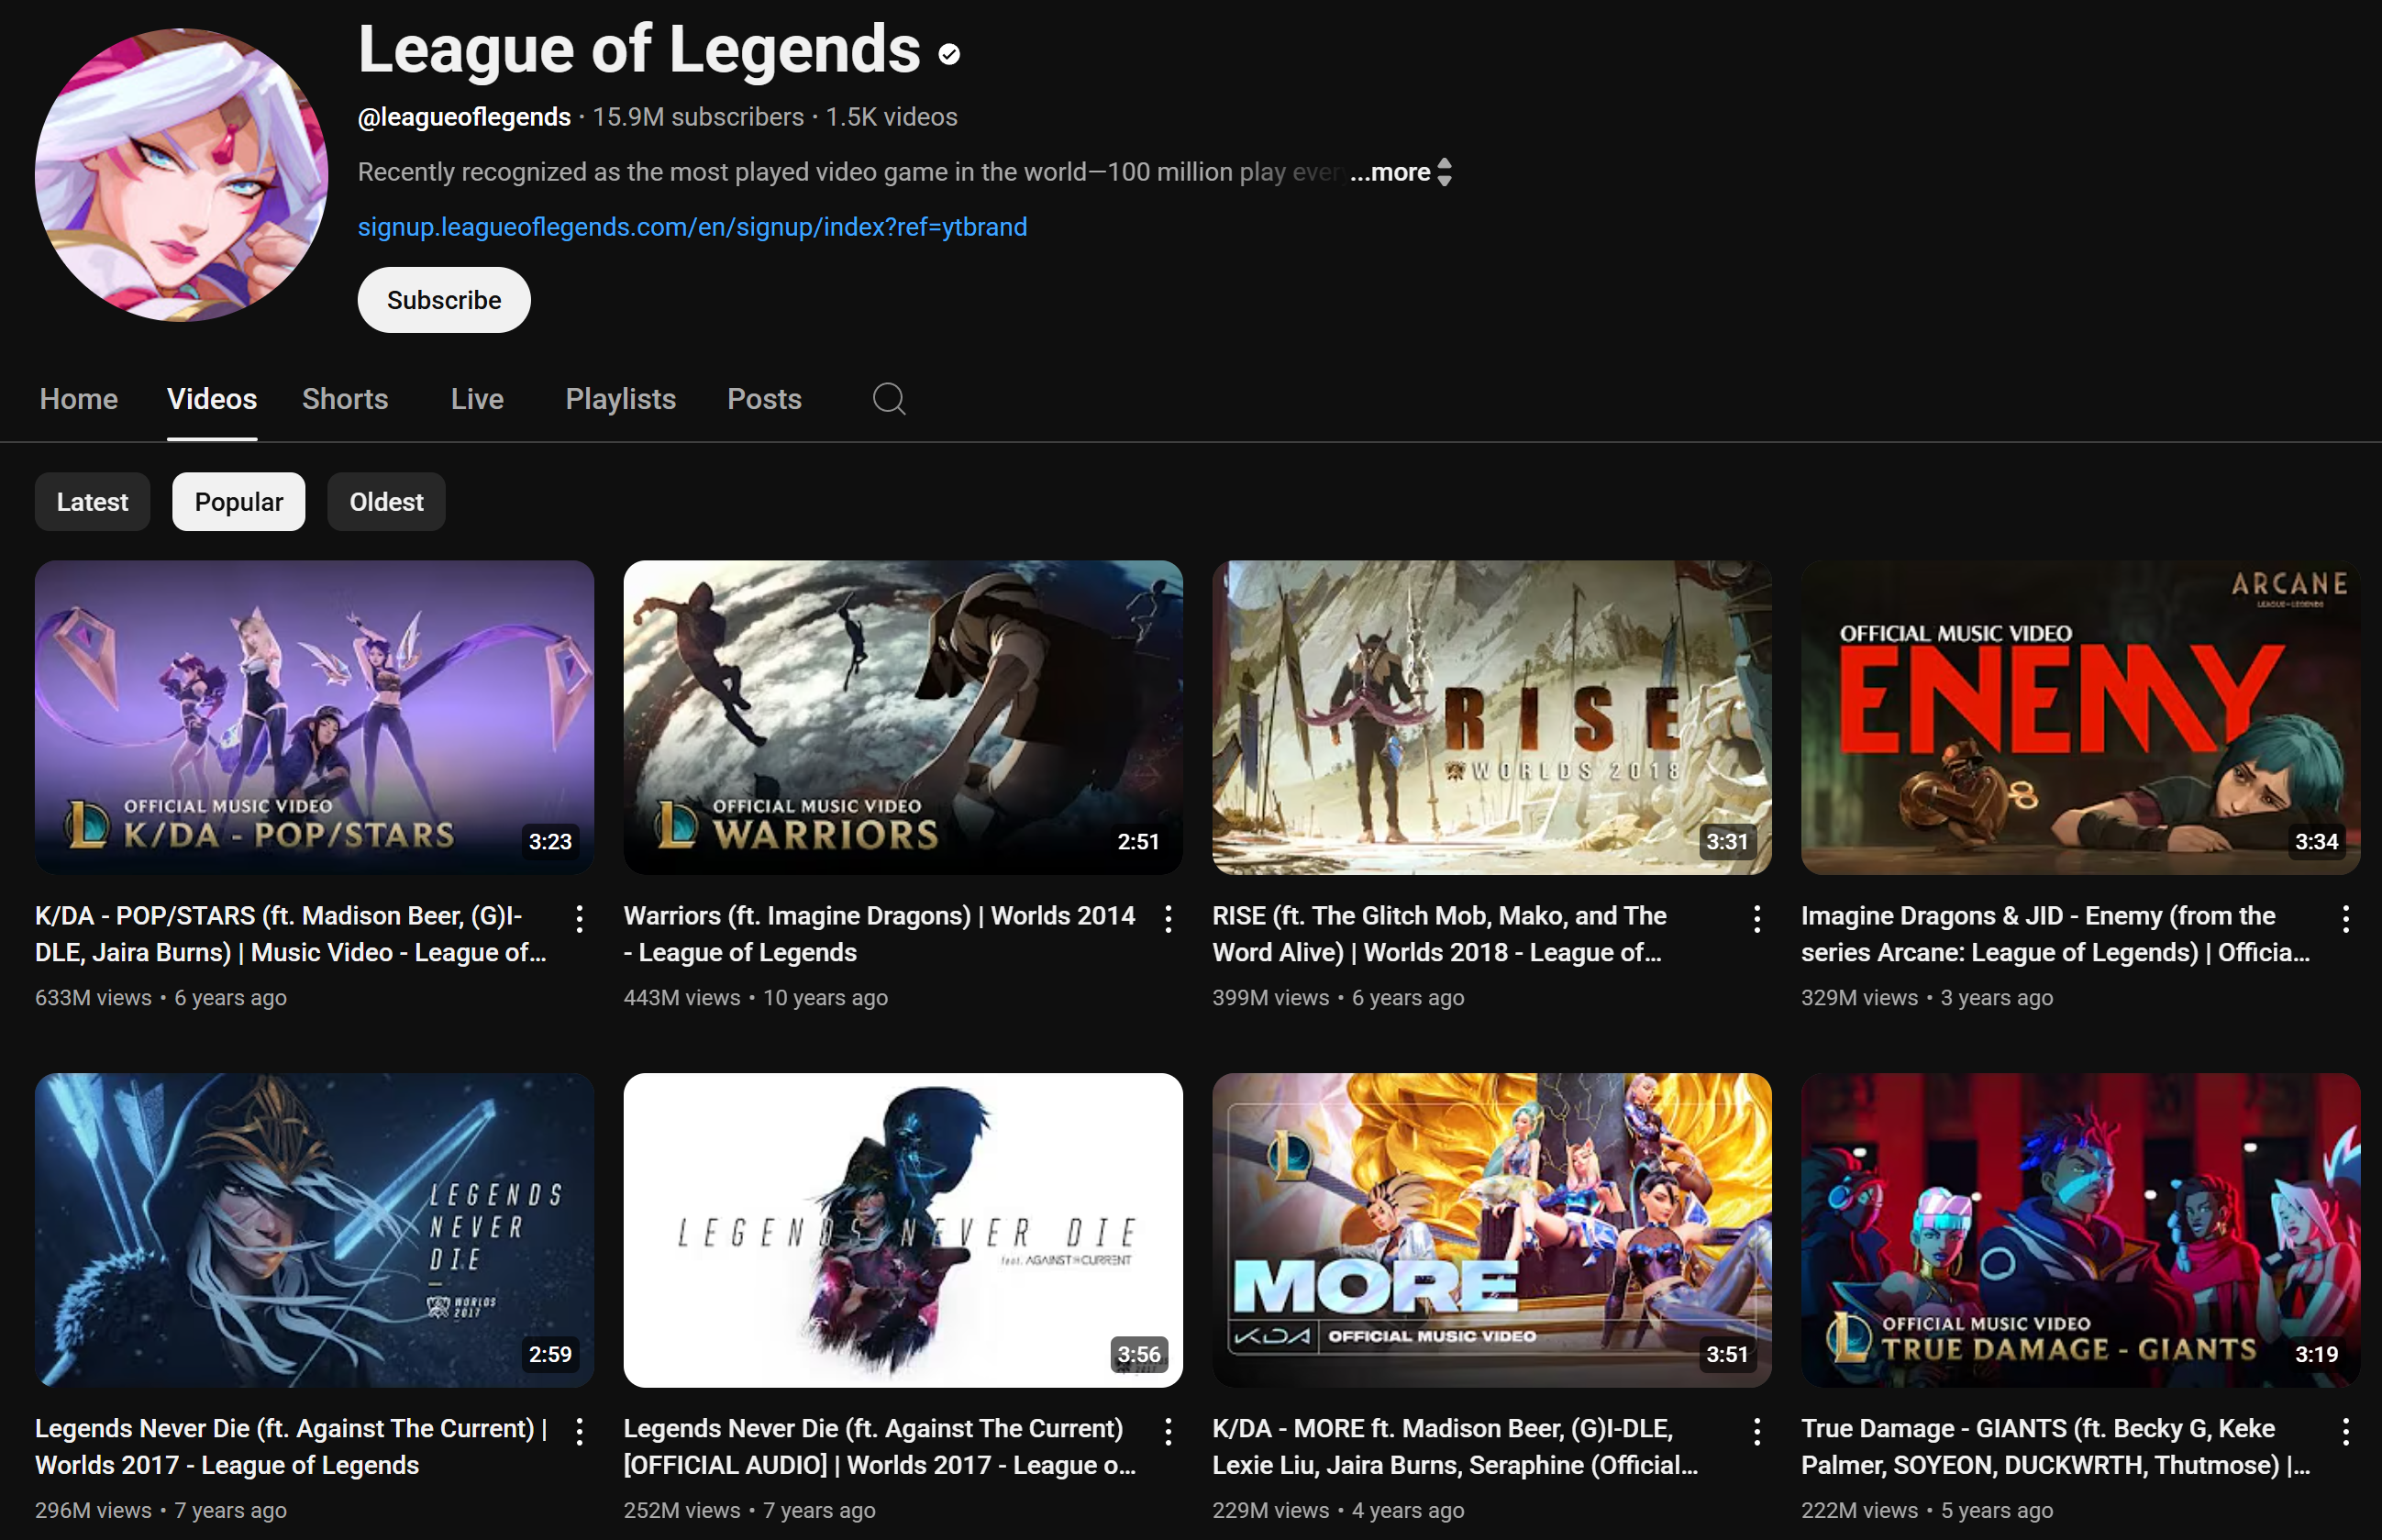
Task: Play the Arcane ENEMY thumbnail
Action: pos(2080,717)
